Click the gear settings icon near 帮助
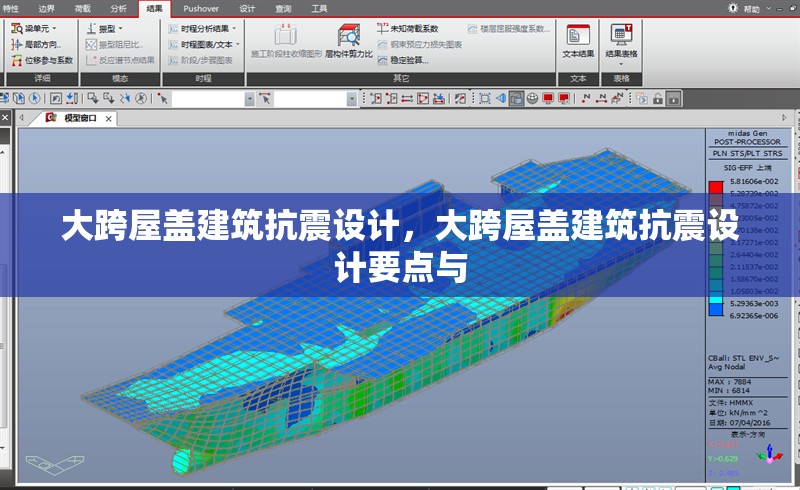Screen dimensions: 800x490 733,8
